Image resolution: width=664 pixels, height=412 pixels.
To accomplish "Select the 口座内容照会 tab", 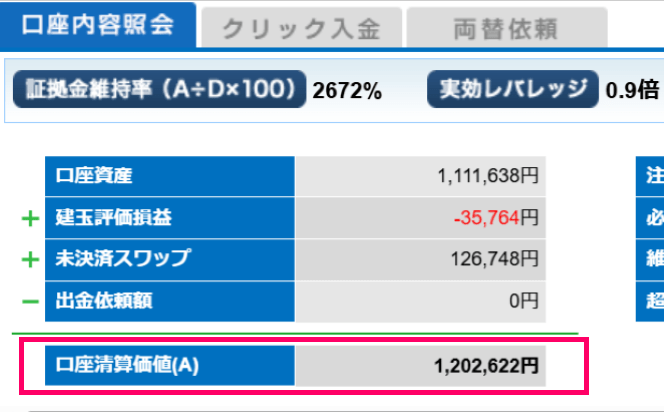I will point(96,25).
